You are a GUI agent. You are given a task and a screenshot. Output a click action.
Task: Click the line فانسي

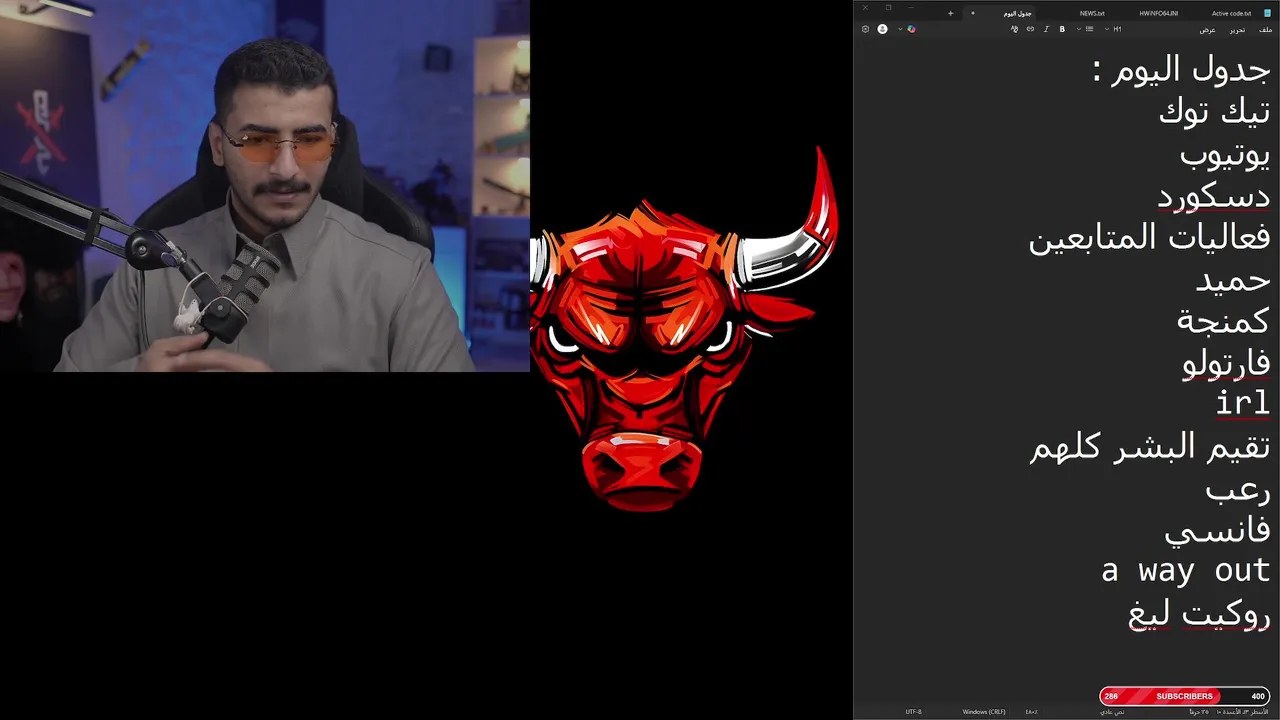pyautogui.click(x=1218, y=530)
